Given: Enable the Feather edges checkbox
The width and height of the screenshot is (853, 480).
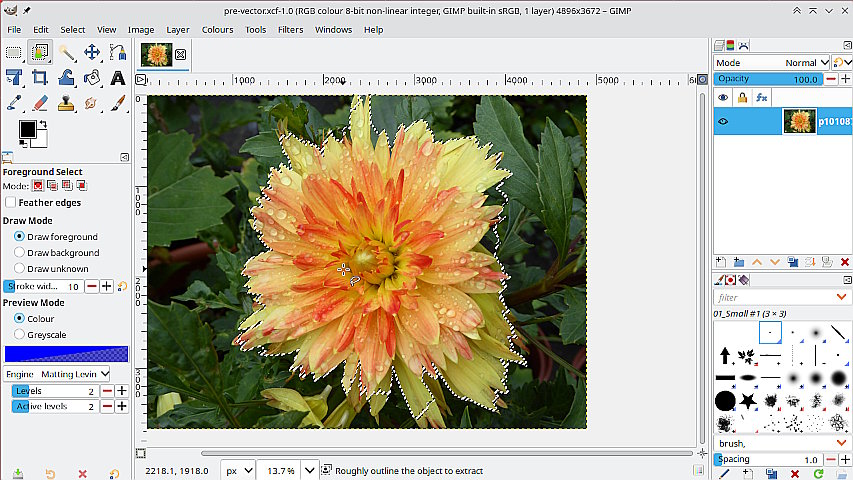Looking at the screenshot, I should point(11,202).
